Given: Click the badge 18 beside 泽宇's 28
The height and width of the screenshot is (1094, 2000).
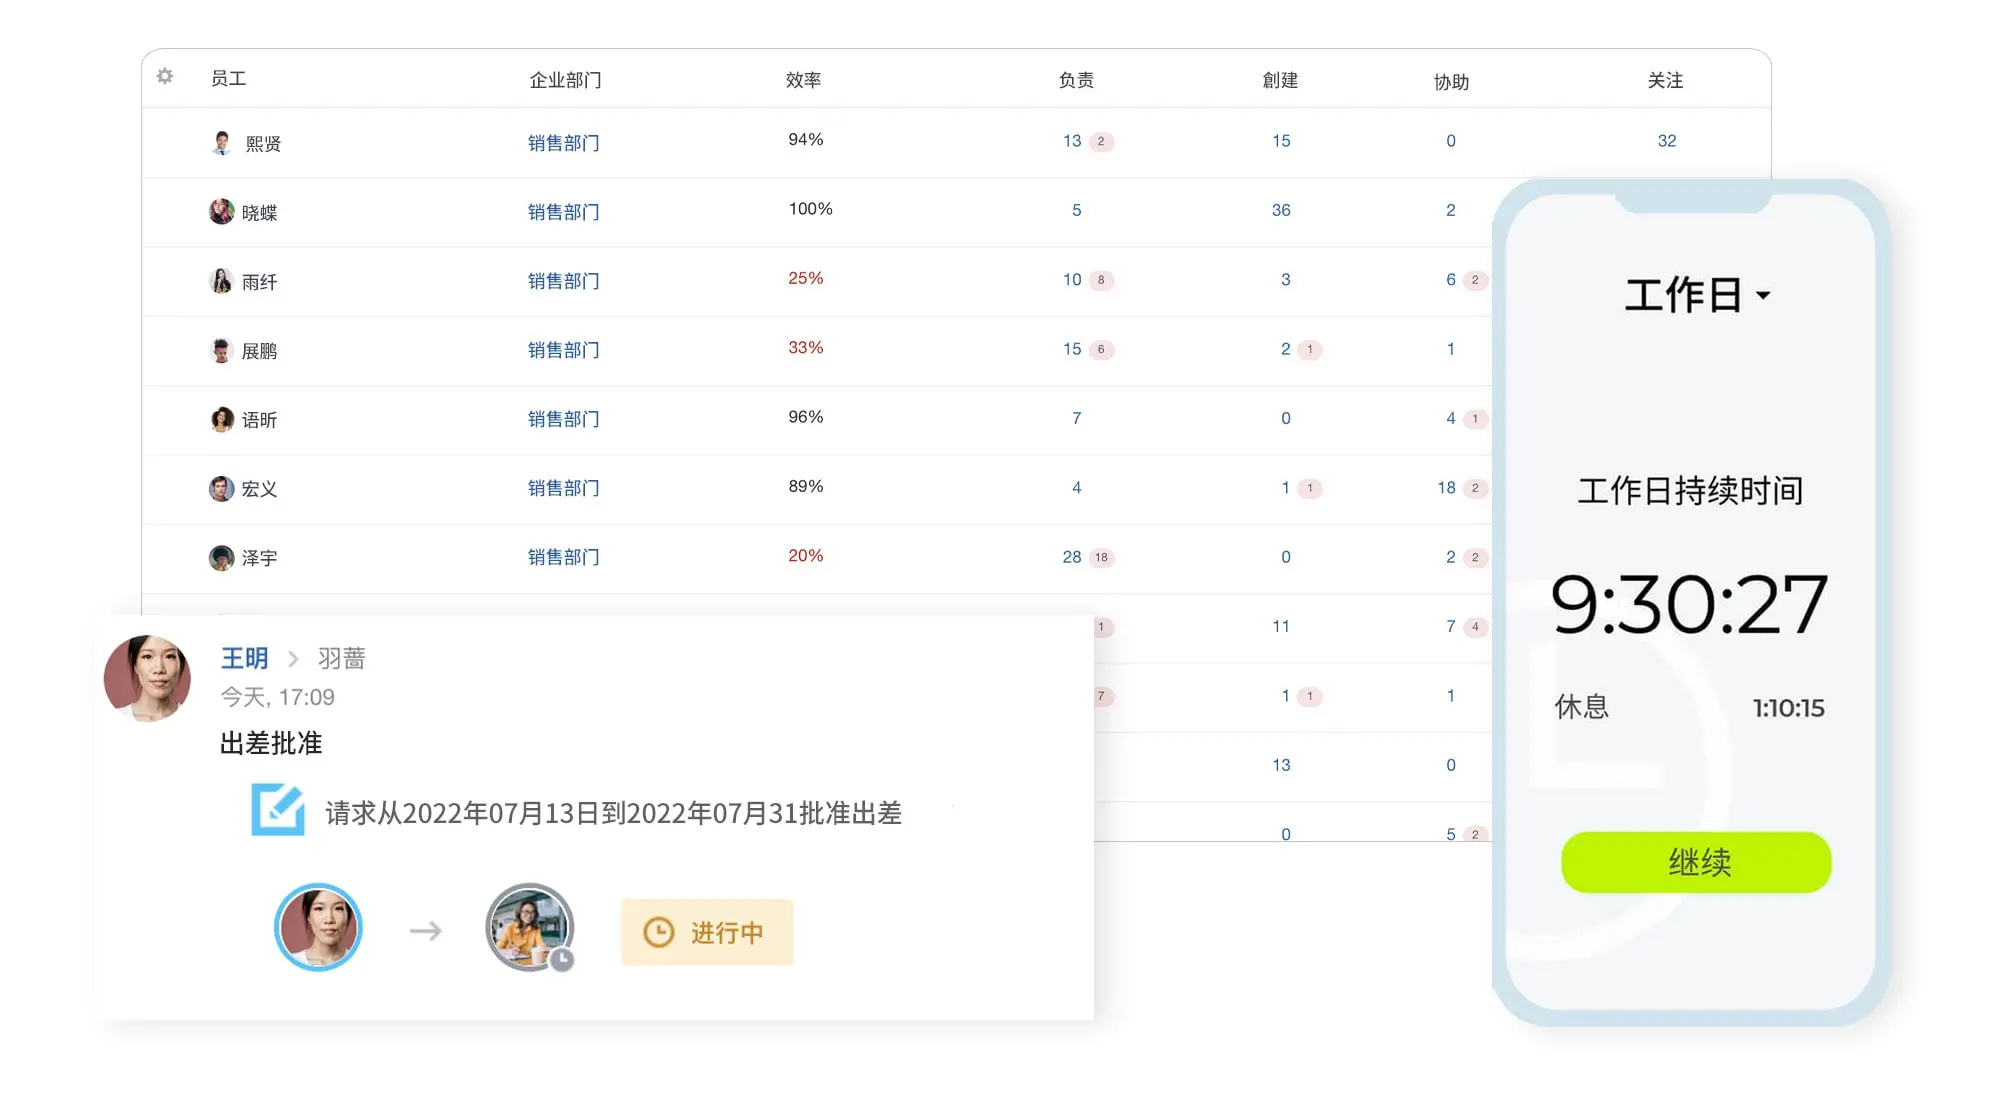Looking at the screenshot, I should 1101,557.
